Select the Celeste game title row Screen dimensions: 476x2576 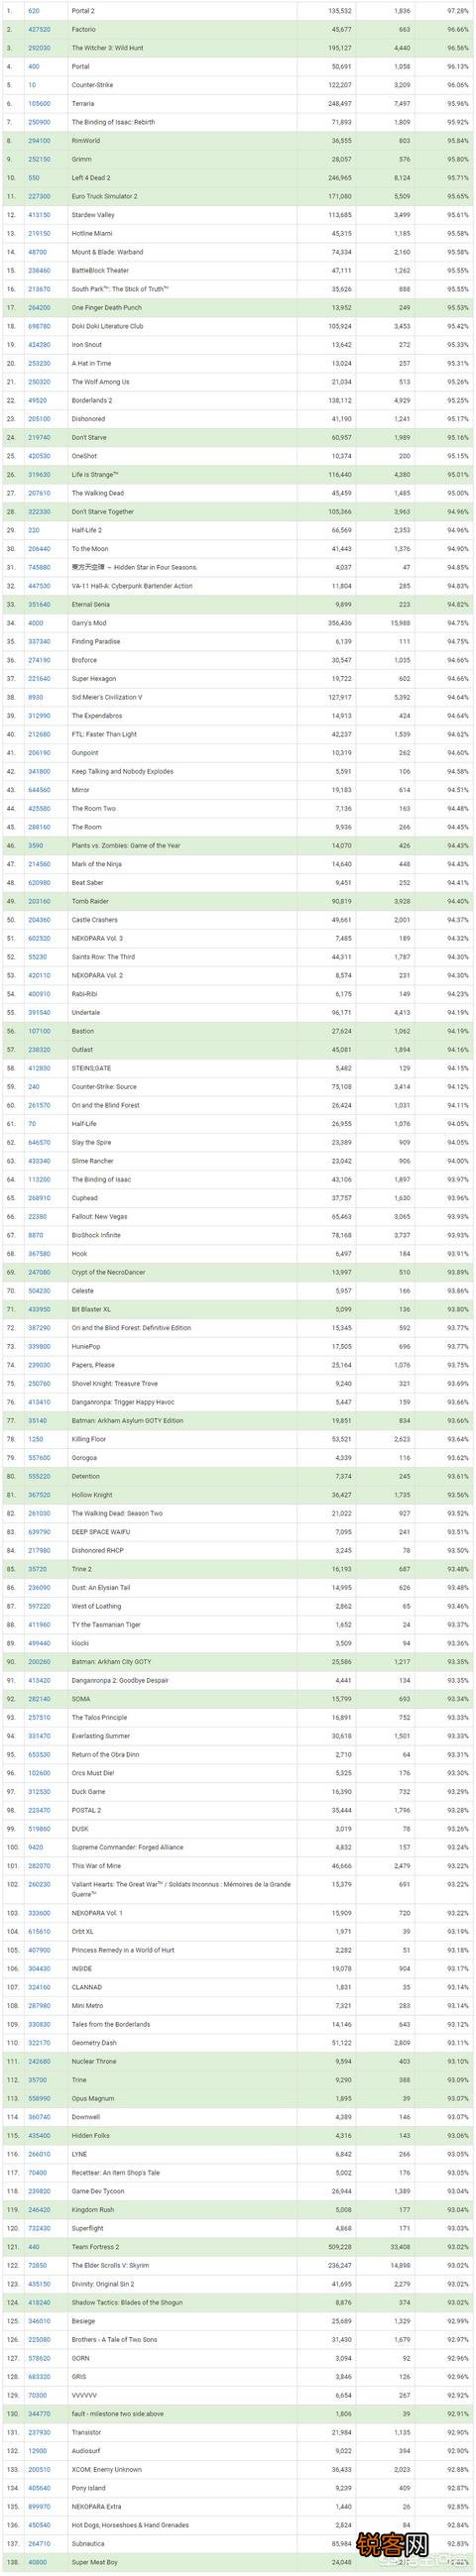[238, 1291]
